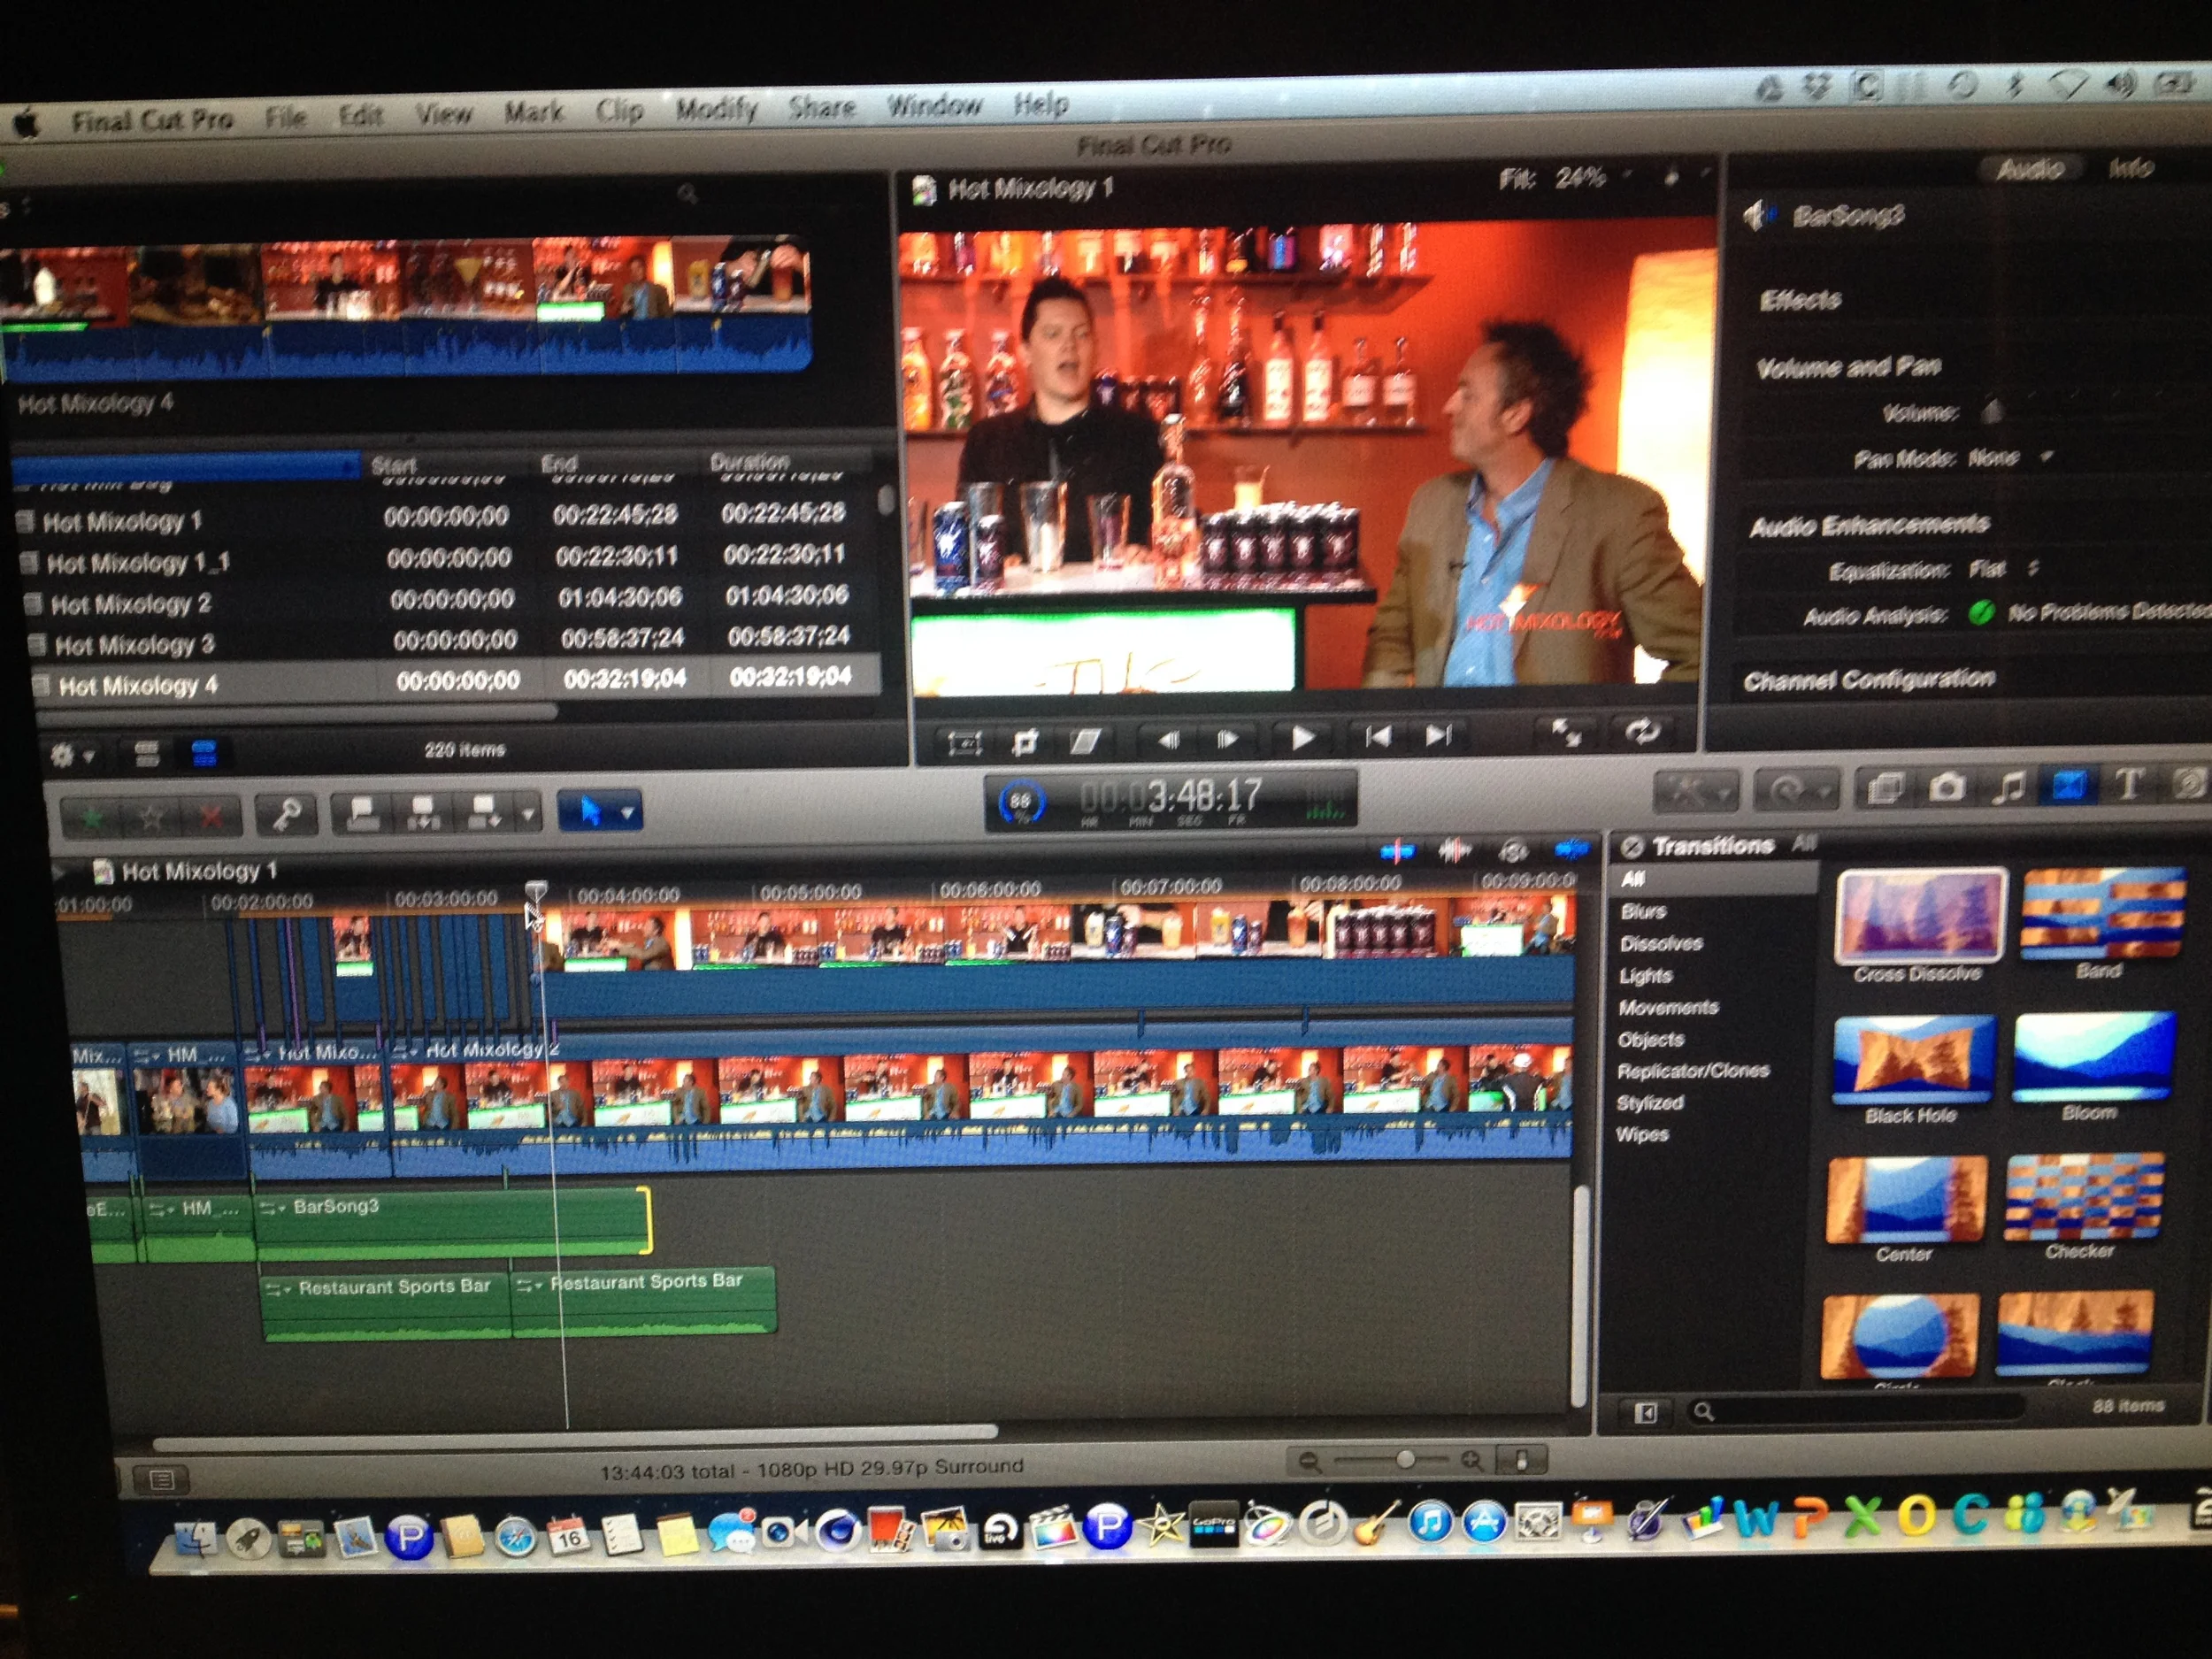The width and height of the screenshot is (2212, 1659).
Task: Open the viewer zoom 24% dropdown
Action: (1610, 178)
